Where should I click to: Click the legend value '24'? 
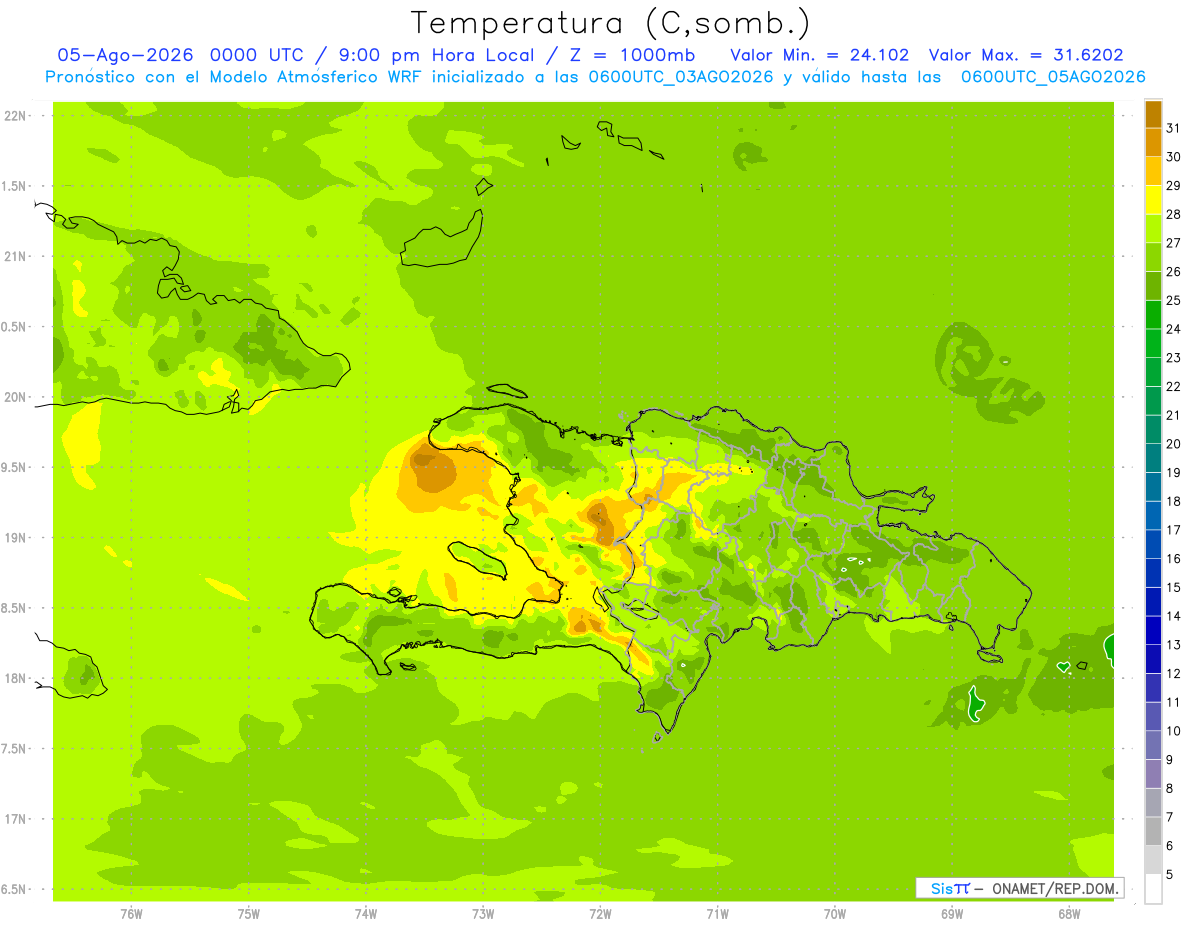(1173, 329)
